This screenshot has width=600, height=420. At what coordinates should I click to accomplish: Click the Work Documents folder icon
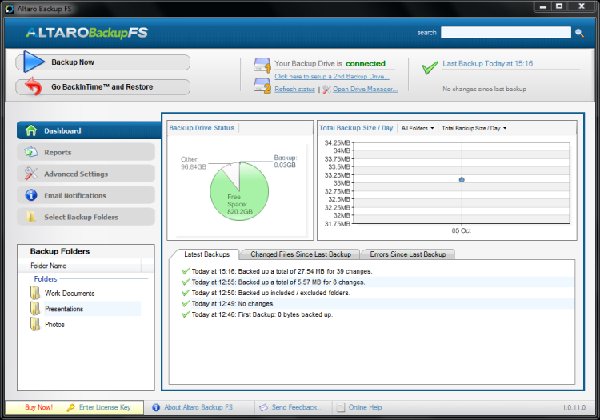tap(35, 293)
